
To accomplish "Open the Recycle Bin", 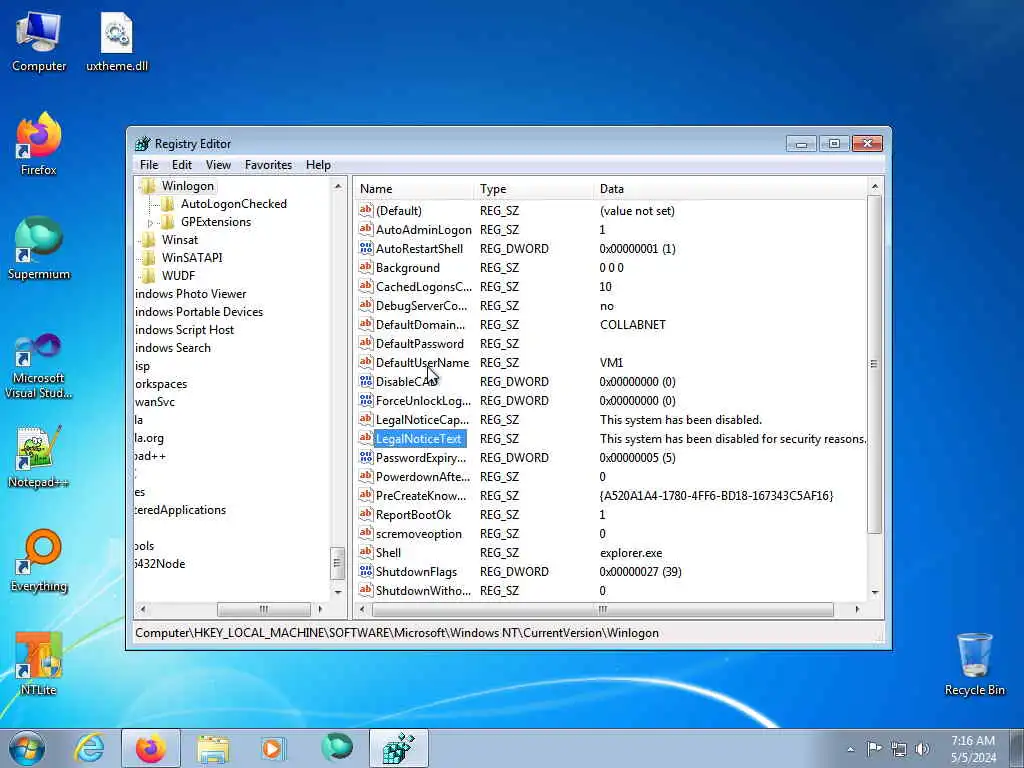I will click(x=974, y=664).
